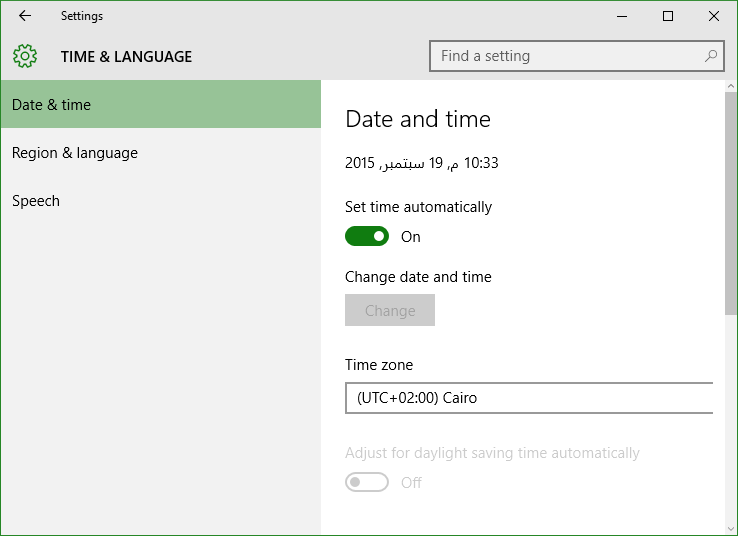
Task: Click the current date and time text
Action: tap(421, 163)
